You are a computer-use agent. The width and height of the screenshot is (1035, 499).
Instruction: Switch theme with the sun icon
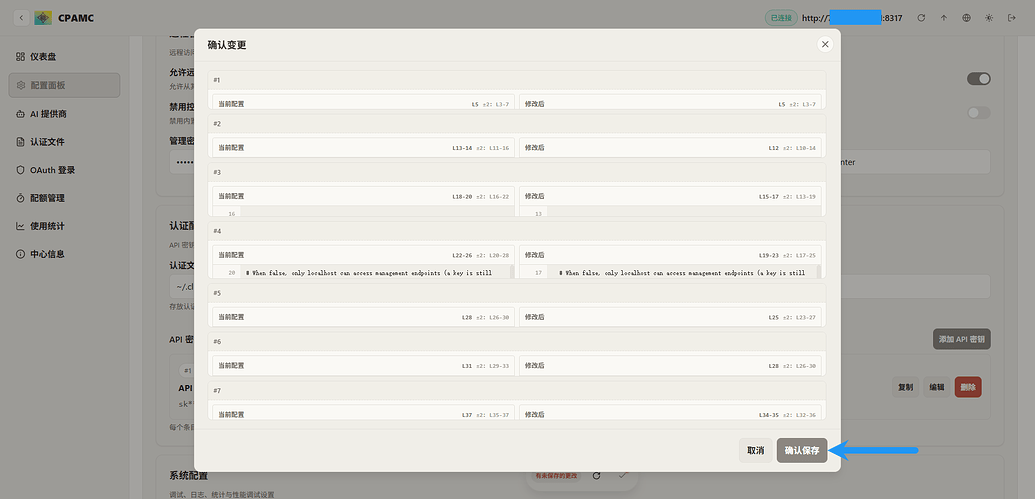point(989,18)
